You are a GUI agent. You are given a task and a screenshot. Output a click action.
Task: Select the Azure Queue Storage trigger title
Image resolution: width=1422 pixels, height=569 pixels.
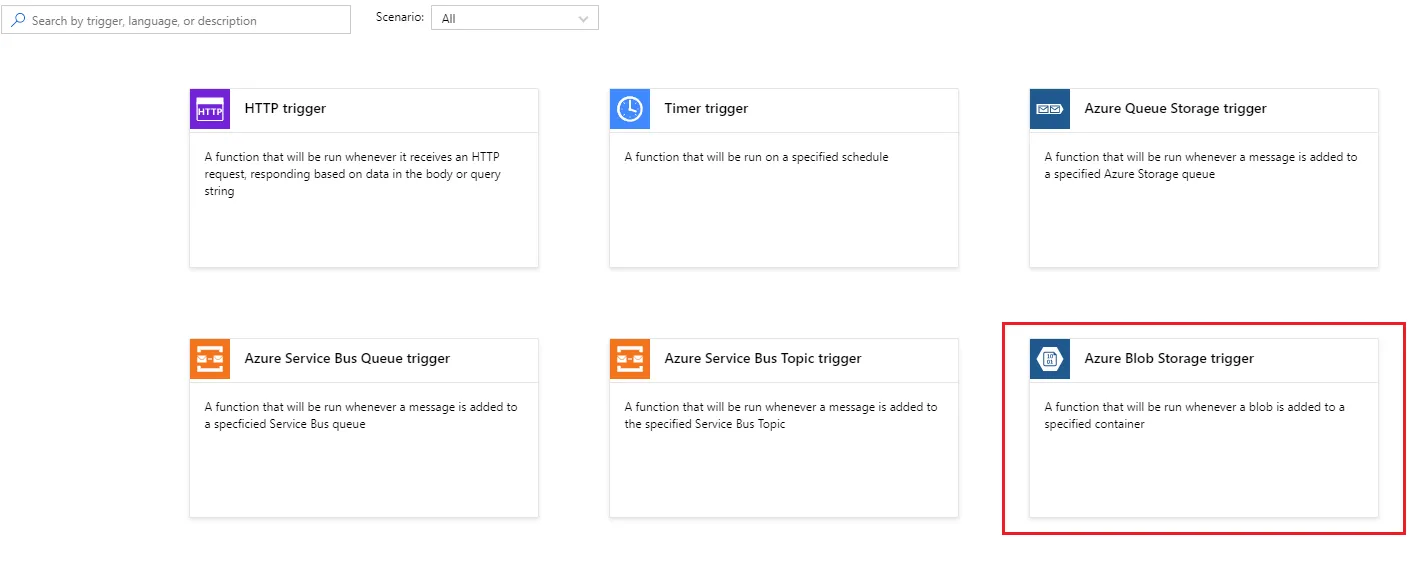click(x=1175, y=108)
